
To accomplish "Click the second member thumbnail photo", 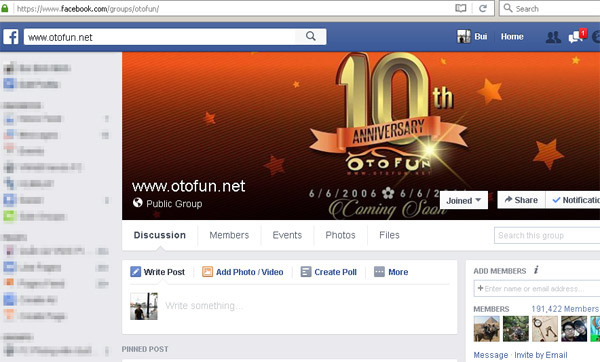I will [x=515, y=329].
